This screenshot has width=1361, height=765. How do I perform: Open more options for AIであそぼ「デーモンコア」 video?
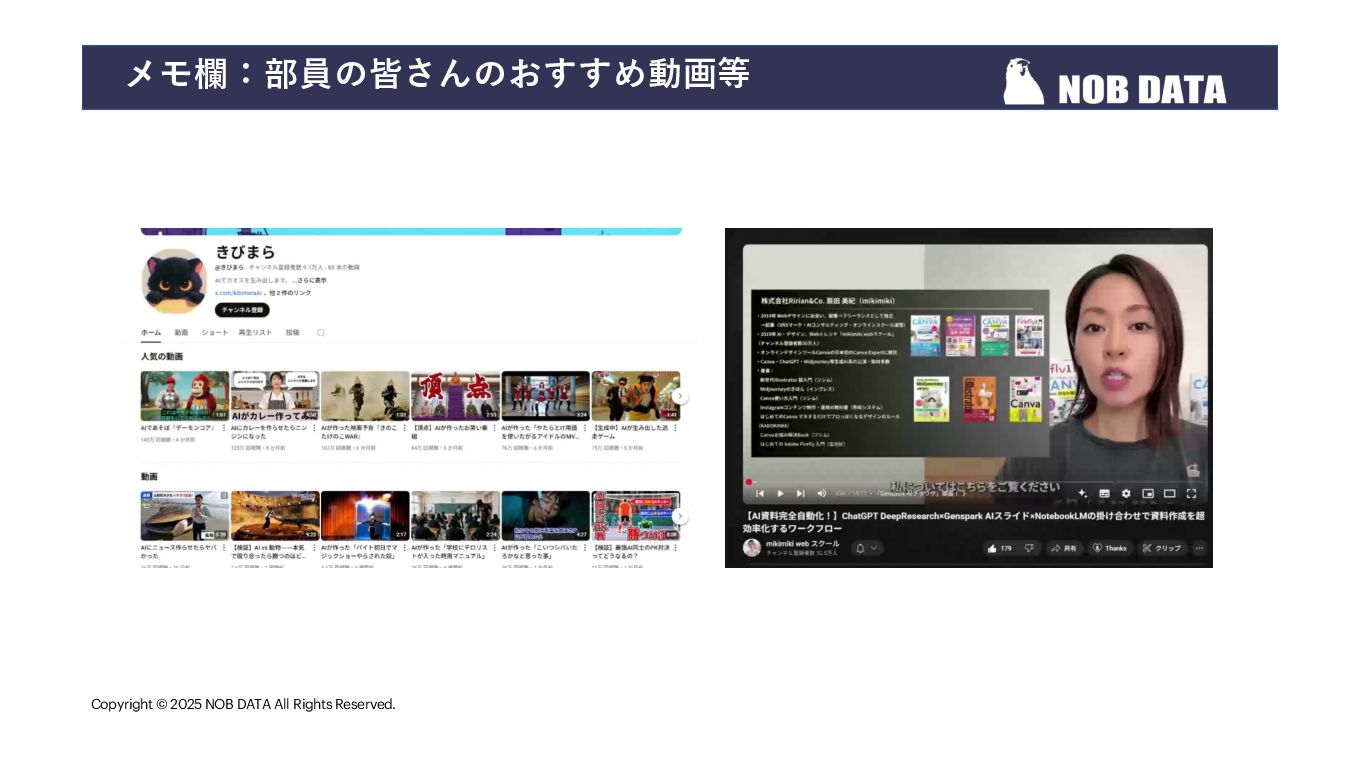click(224, 428)
